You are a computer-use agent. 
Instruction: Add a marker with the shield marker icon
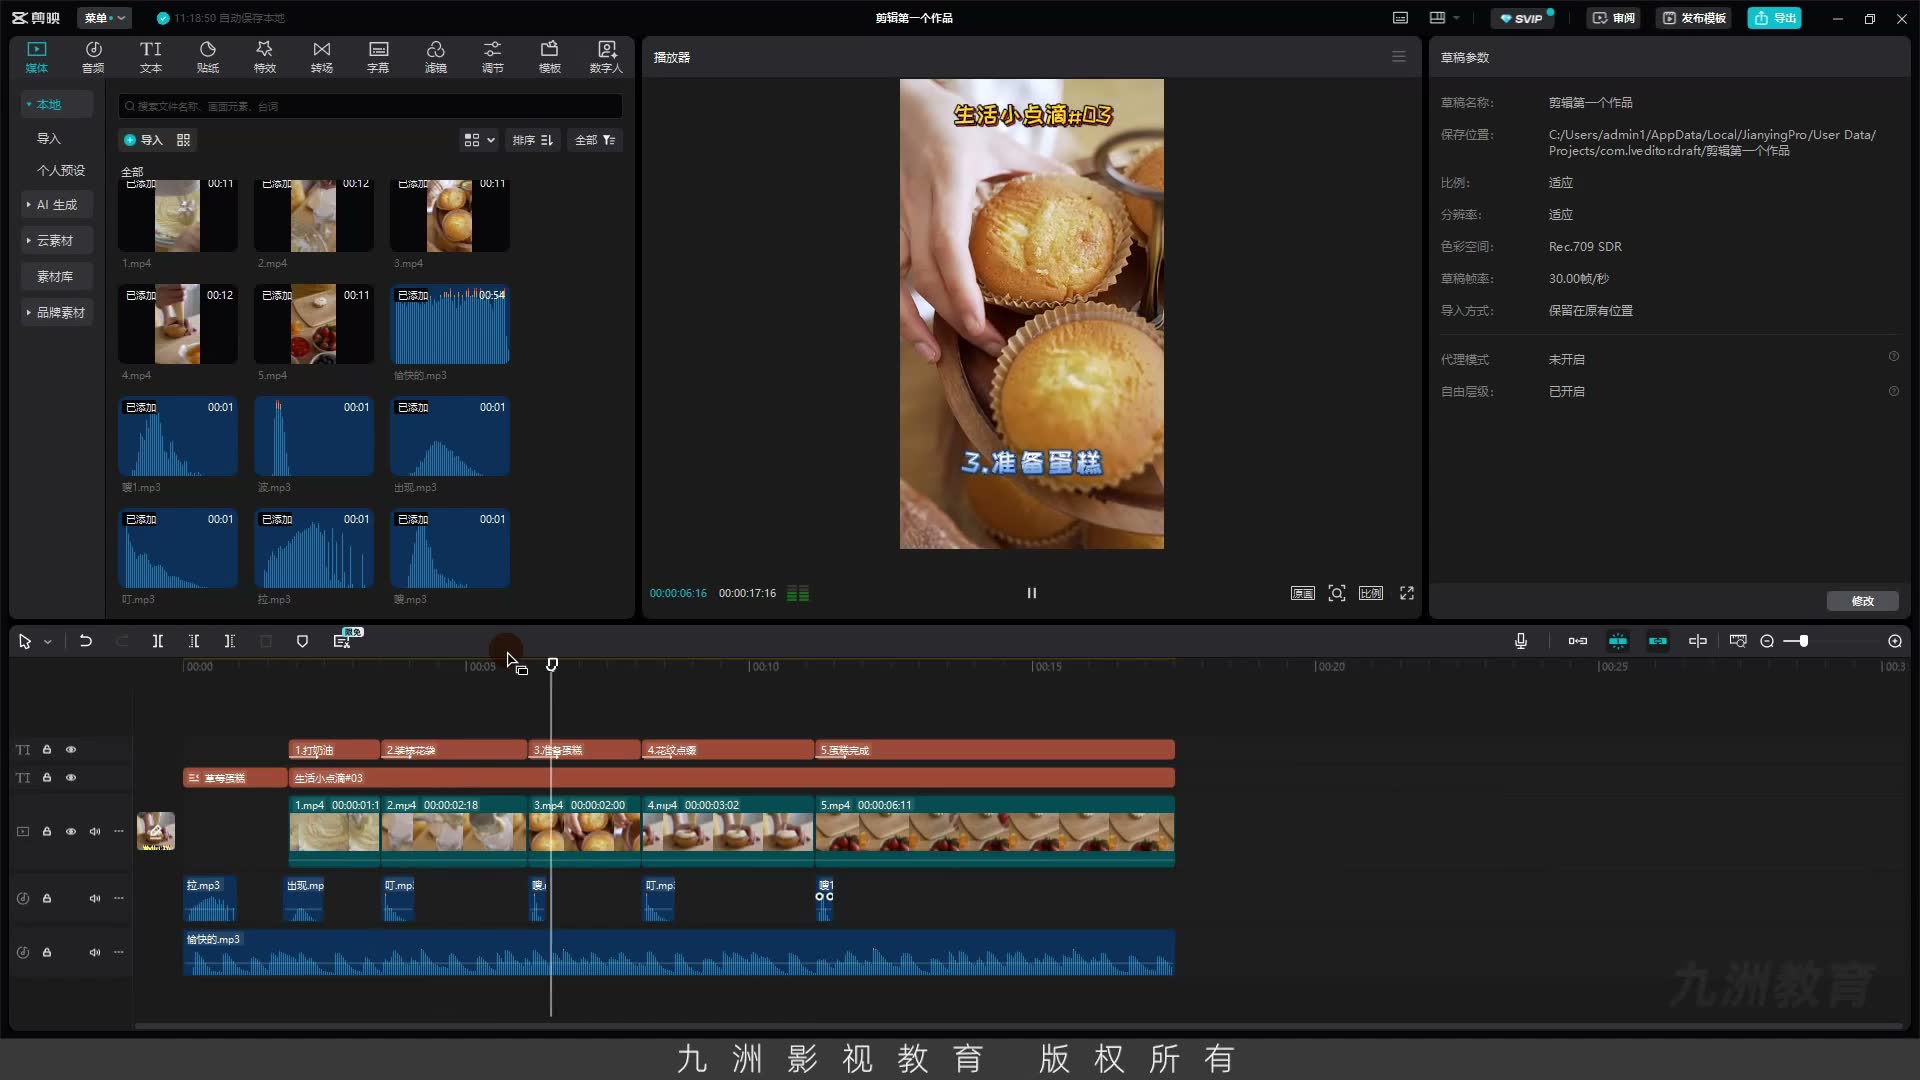(302, 641)
